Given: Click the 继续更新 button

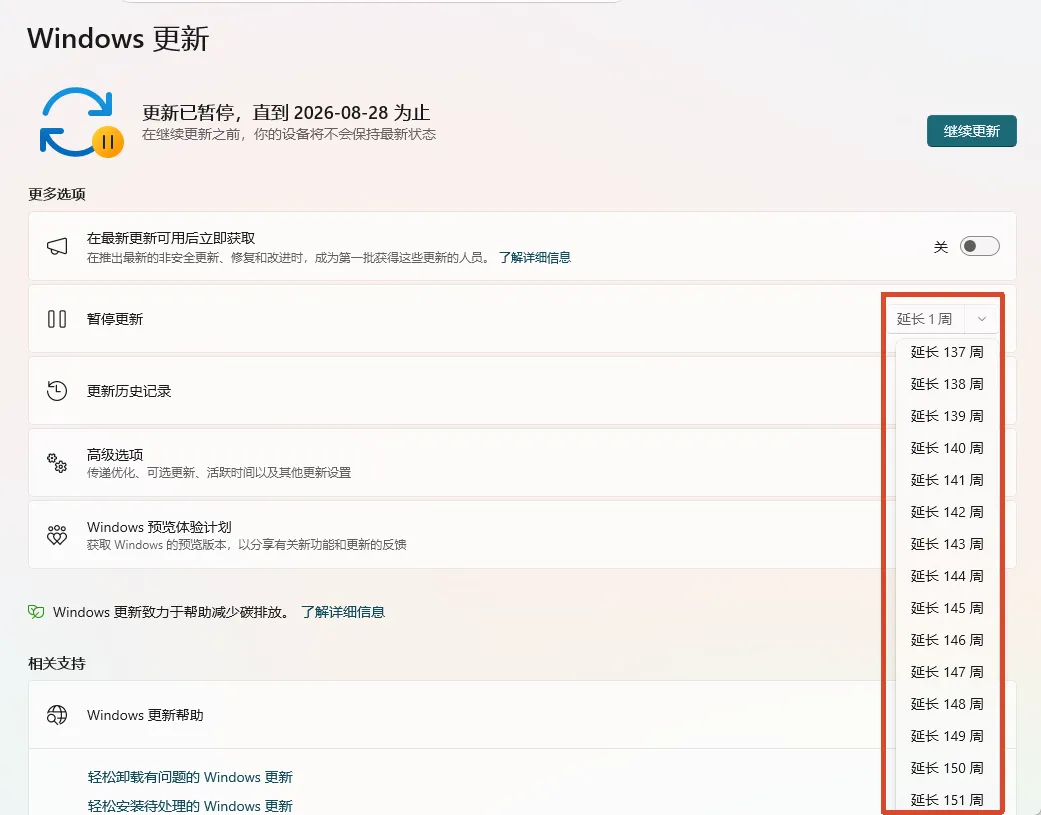Looking at the screenshot, I should 971,131.
